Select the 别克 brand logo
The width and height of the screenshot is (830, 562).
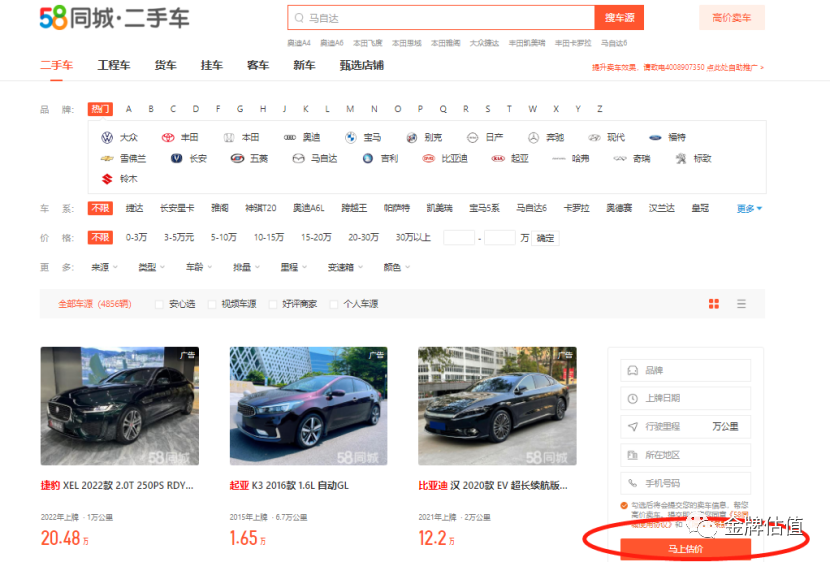(x=412, y=138)
